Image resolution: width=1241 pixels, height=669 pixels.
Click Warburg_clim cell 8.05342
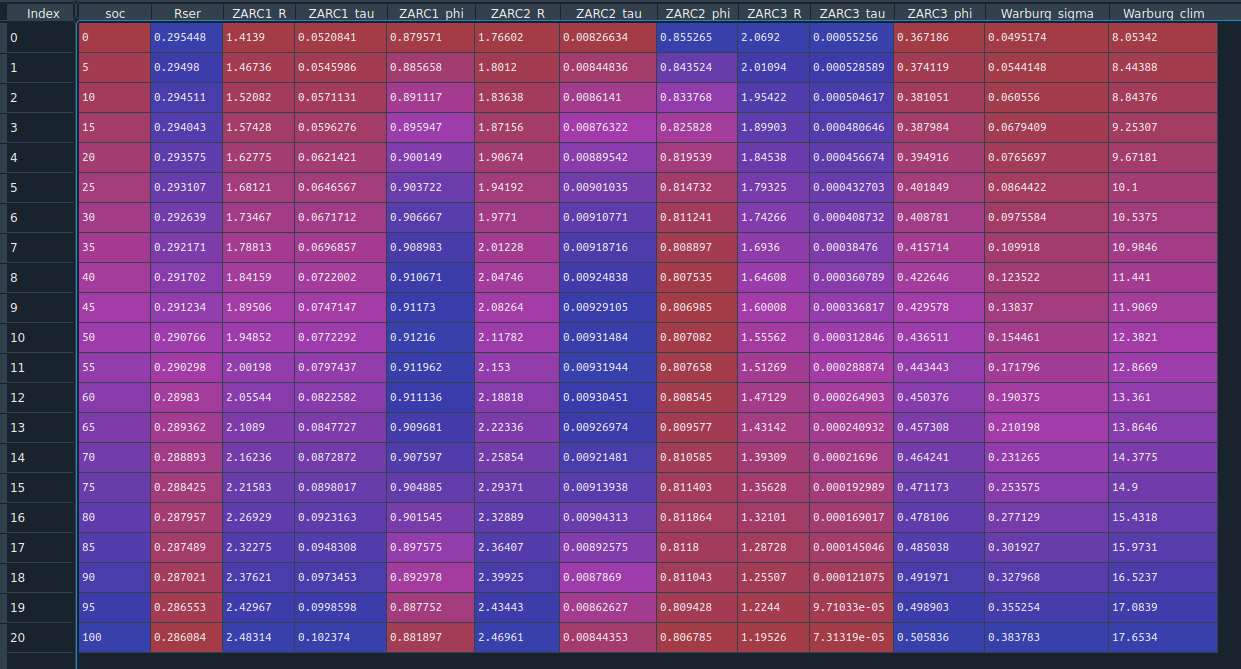click(x=1163, y=38)
